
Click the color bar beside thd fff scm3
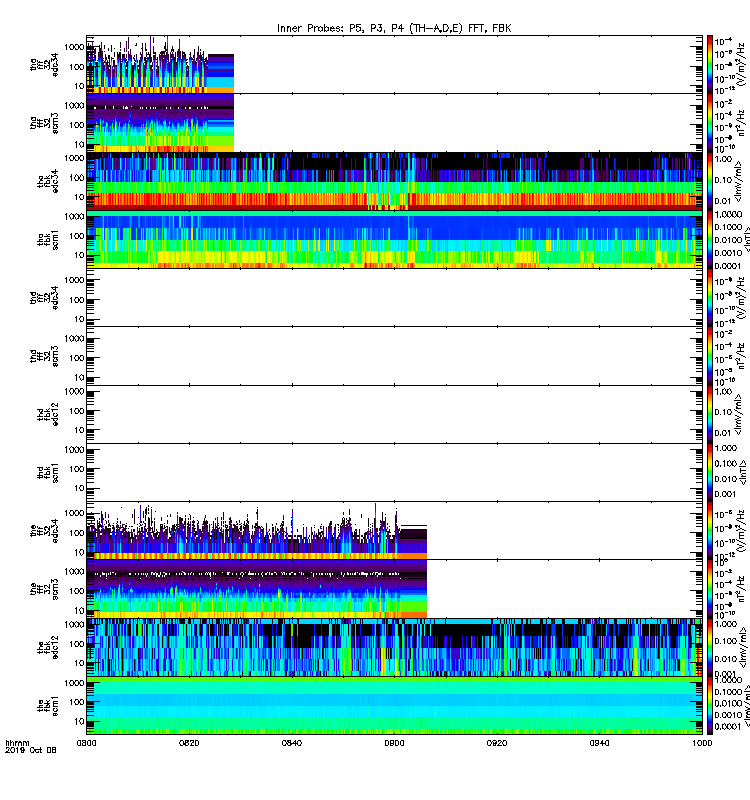click(x=710, y=356)
